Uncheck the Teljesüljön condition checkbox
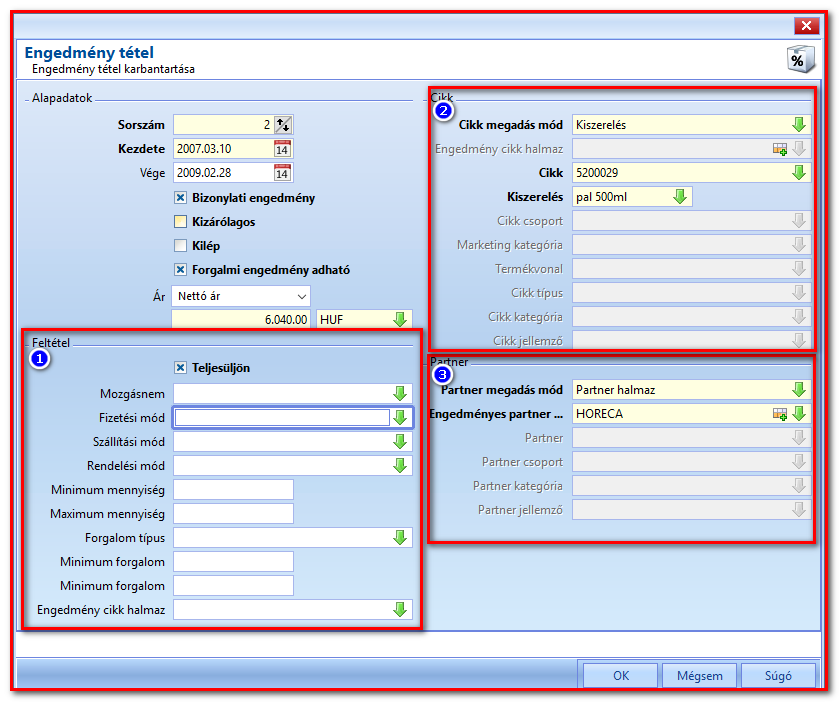This screenshot has height=702, width=839. click(180, 368)
